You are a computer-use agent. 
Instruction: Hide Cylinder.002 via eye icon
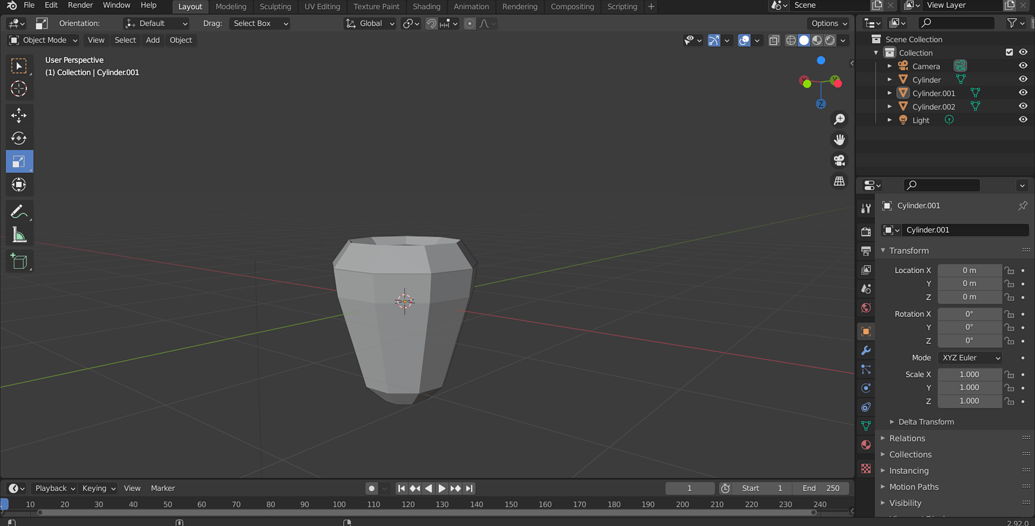pyautogui.click(x=1022, y=106)
